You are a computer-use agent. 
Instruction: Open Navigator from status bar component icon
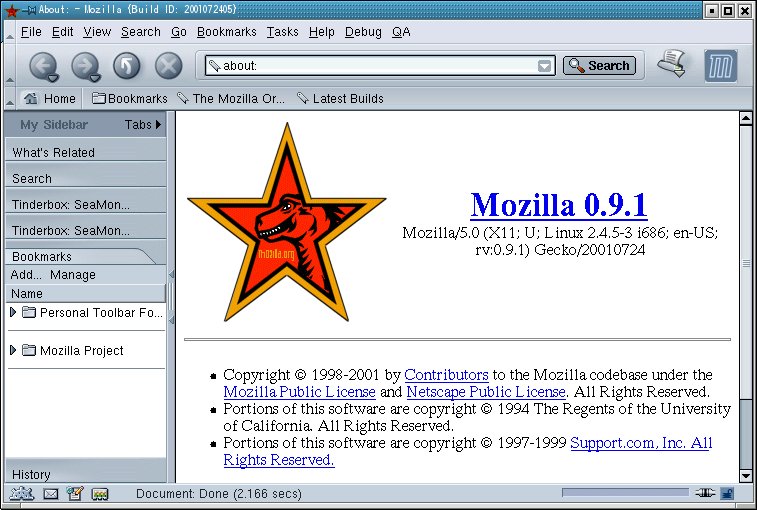(x=22, y=494)
